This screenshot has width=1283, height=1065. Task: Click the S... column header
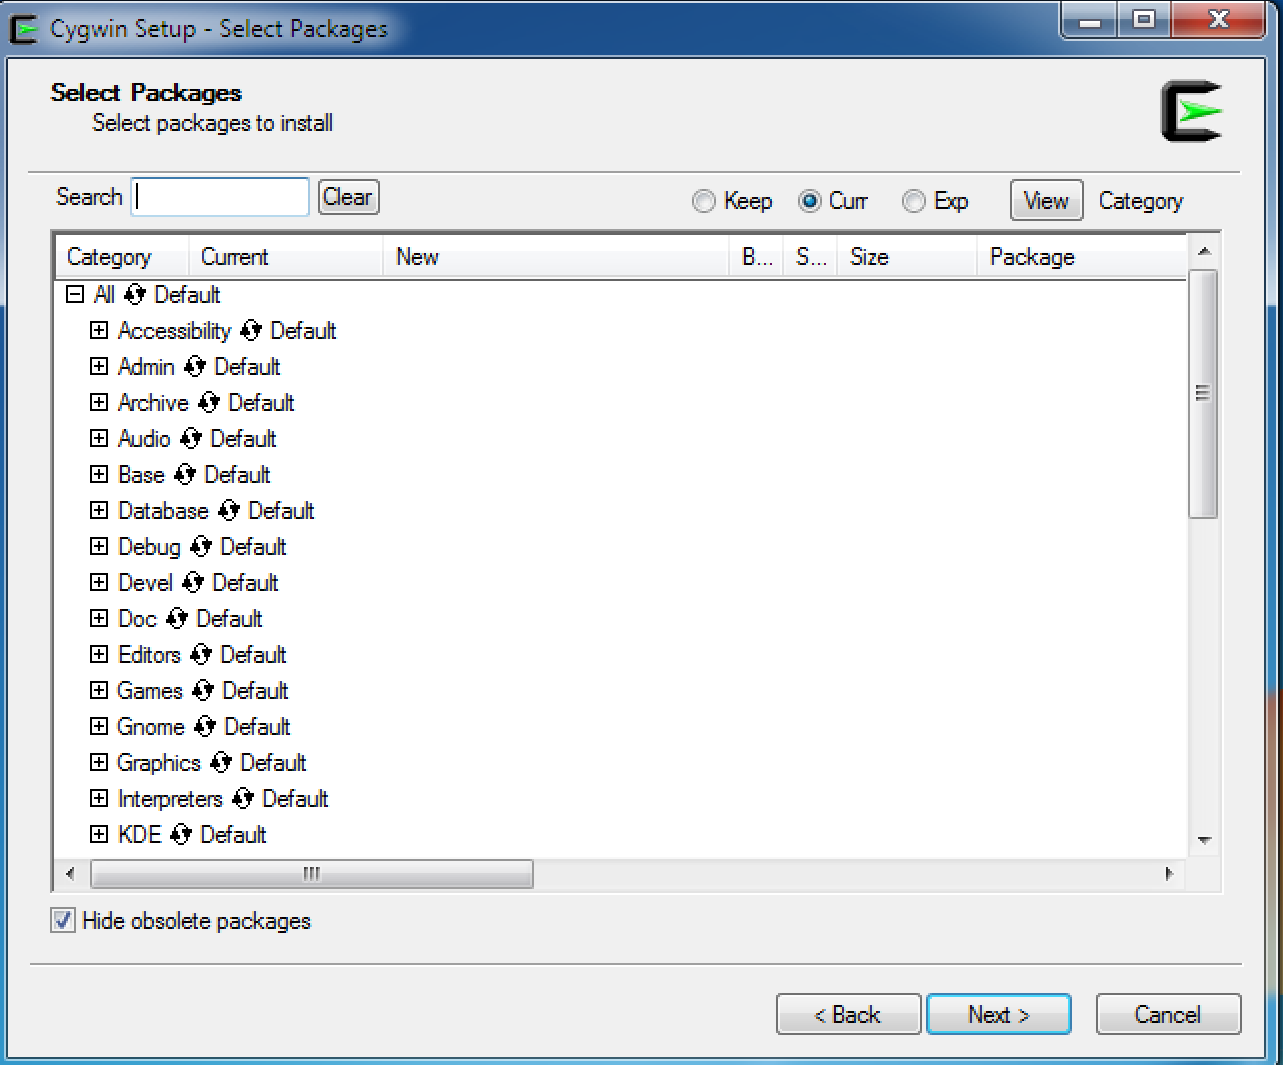point(811,257)
